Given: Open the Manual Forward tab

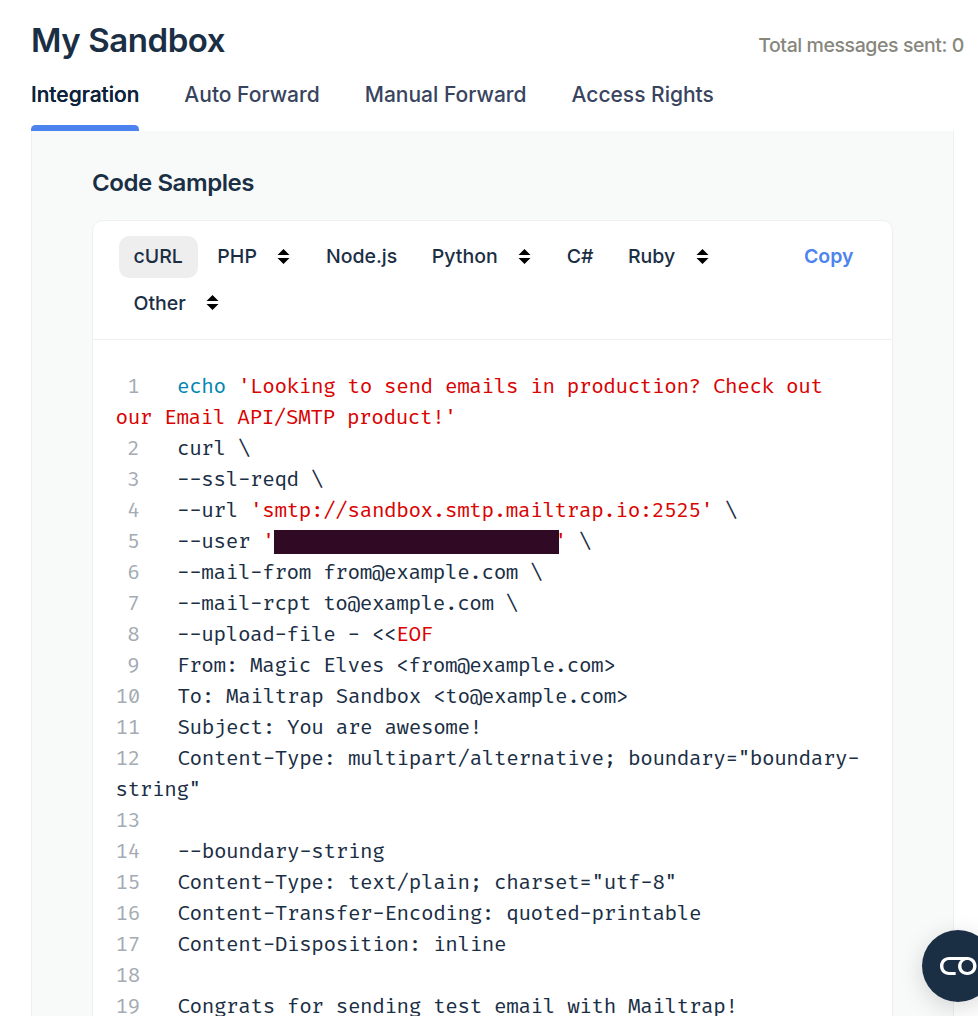Looking at the screenshot, I should (x=445, y=94).
